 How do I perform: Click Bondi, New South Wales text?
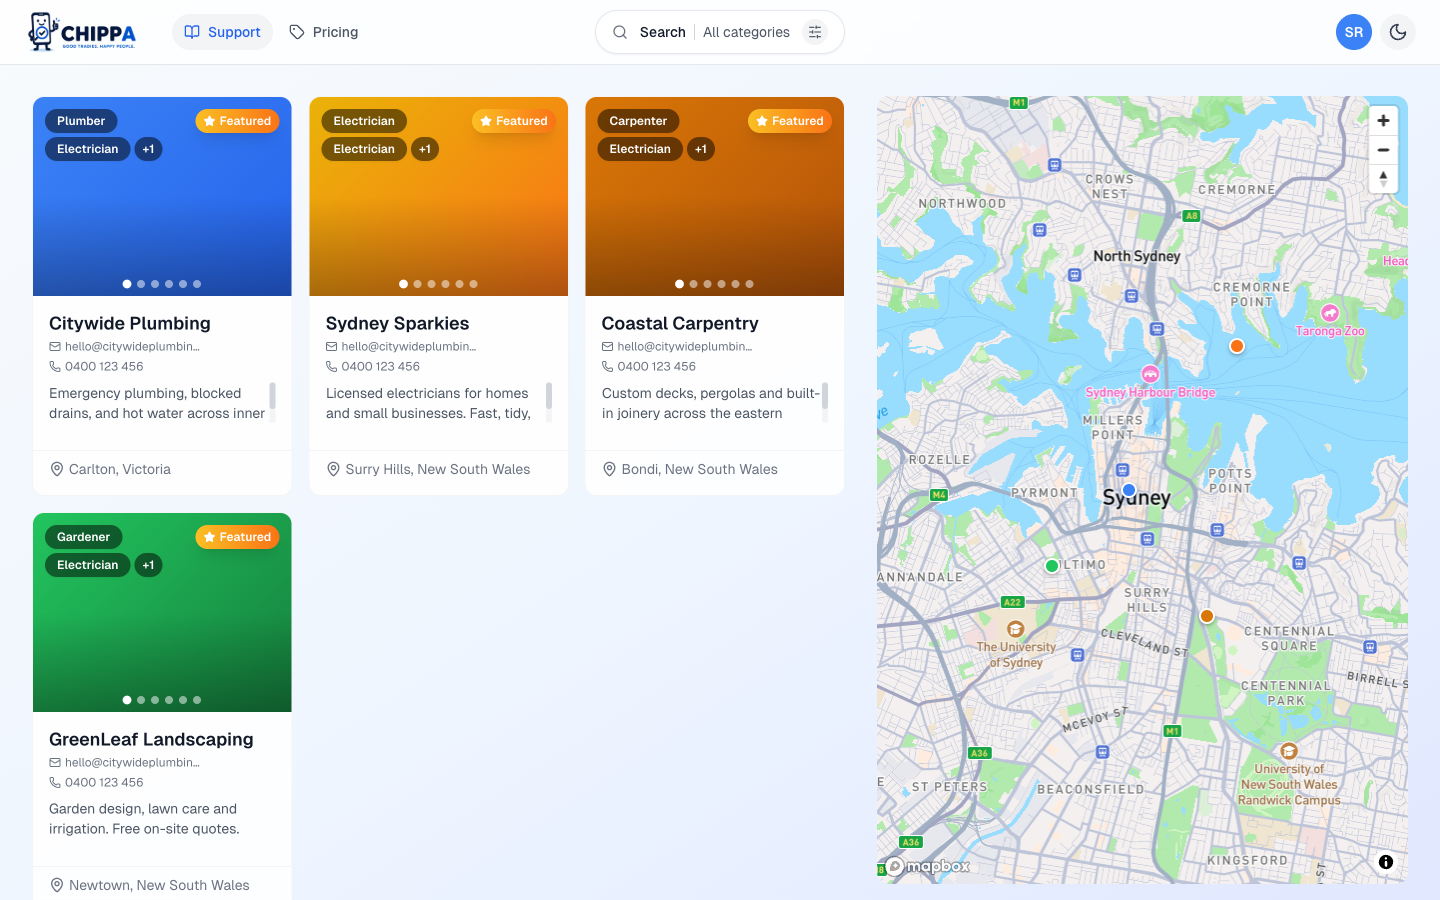[700, 469]
